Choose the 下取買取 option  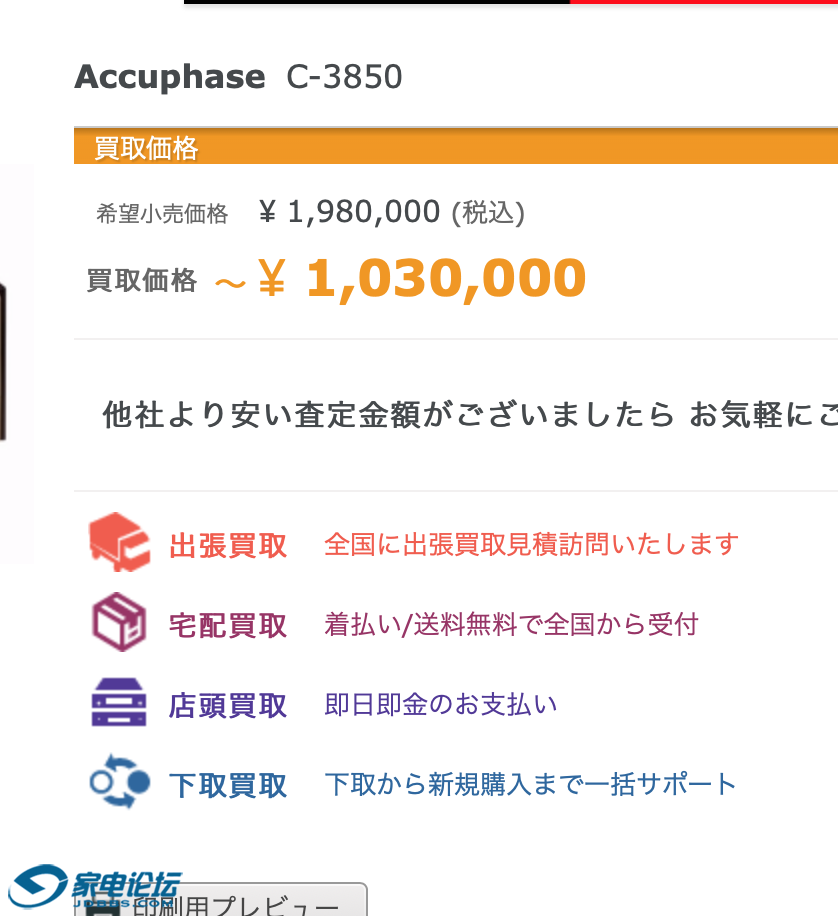[228, 786]
